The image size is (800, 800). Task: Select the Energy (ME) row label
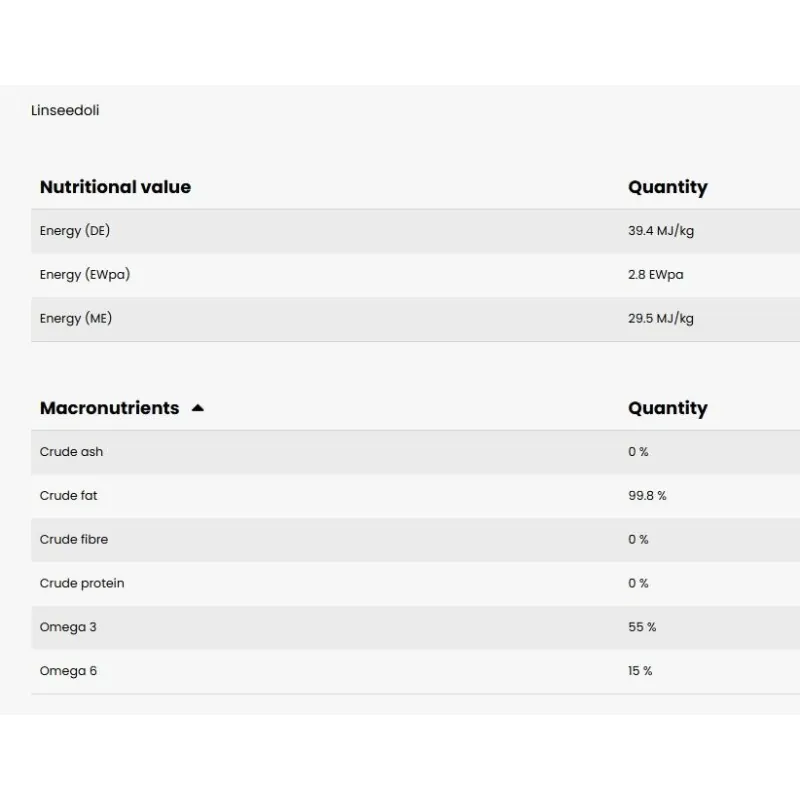point(75,319)
